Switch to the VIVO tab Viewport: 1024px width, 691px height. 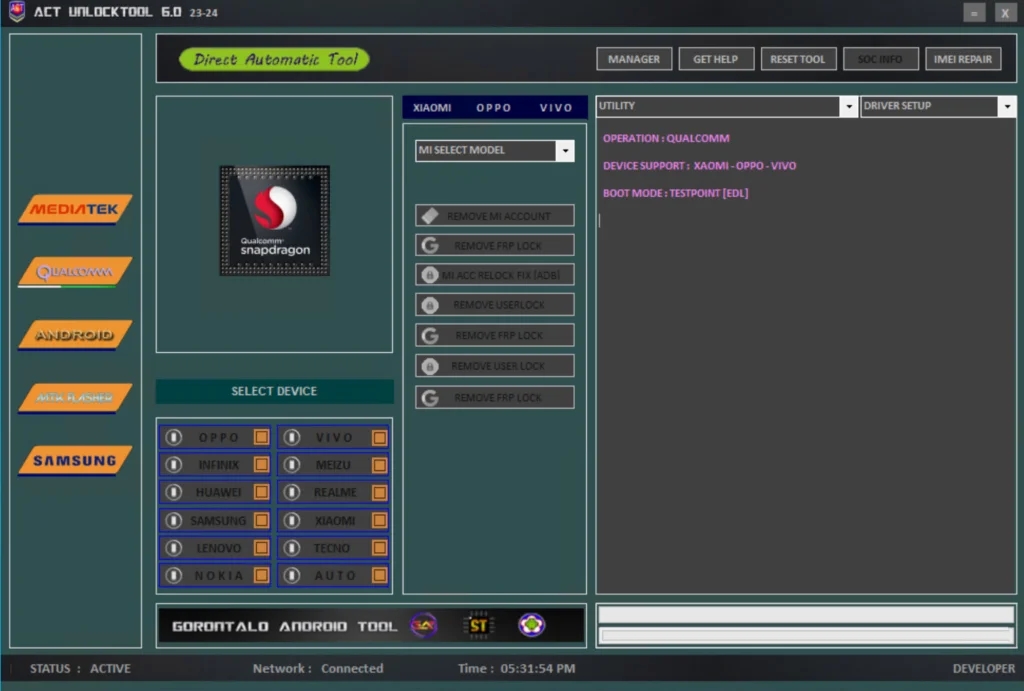(x=556, y=108)
